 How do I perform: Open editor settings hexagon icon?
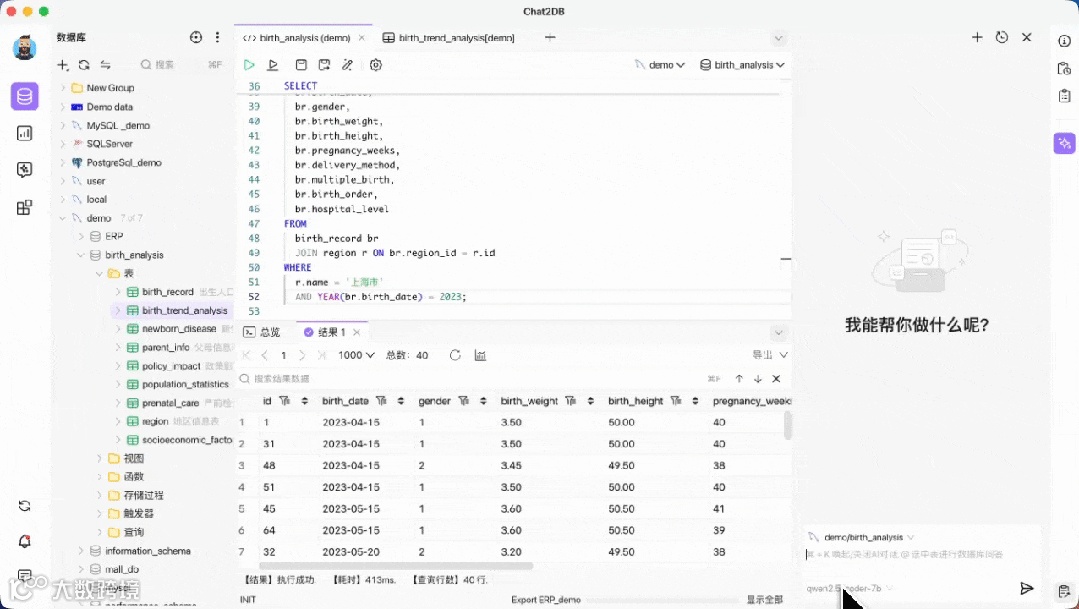pyautogui.click(x=376, y=65)
